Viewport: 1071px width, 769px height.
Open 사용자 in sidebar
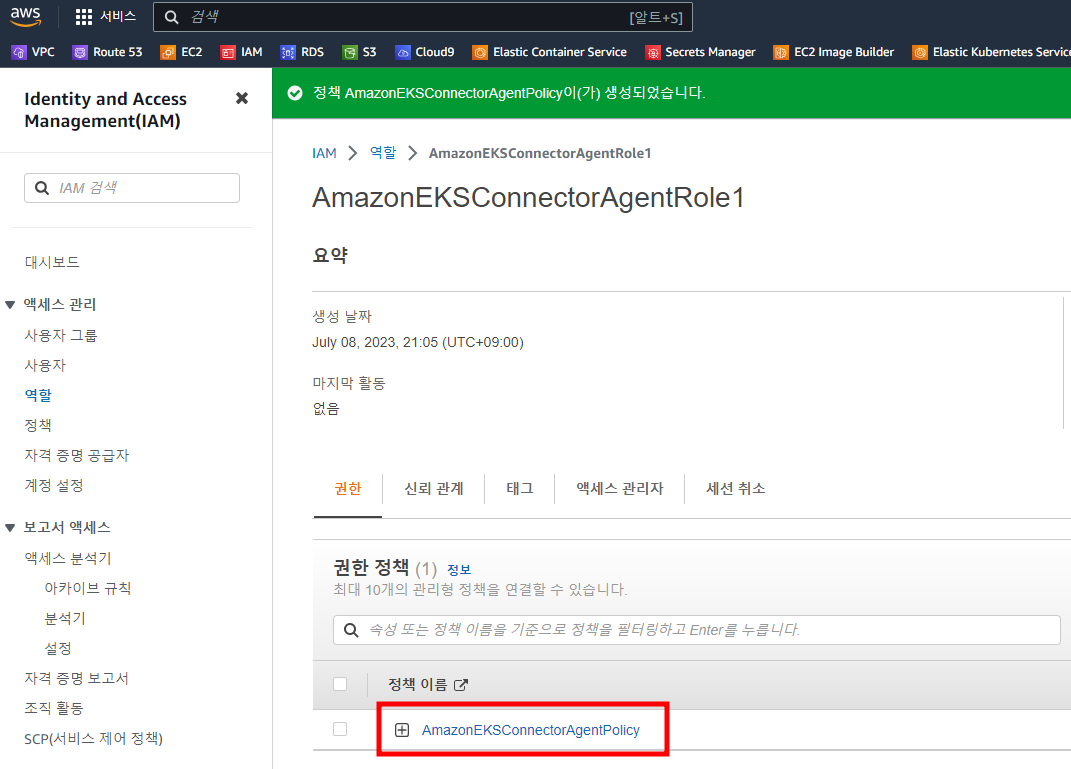[45, 365]
